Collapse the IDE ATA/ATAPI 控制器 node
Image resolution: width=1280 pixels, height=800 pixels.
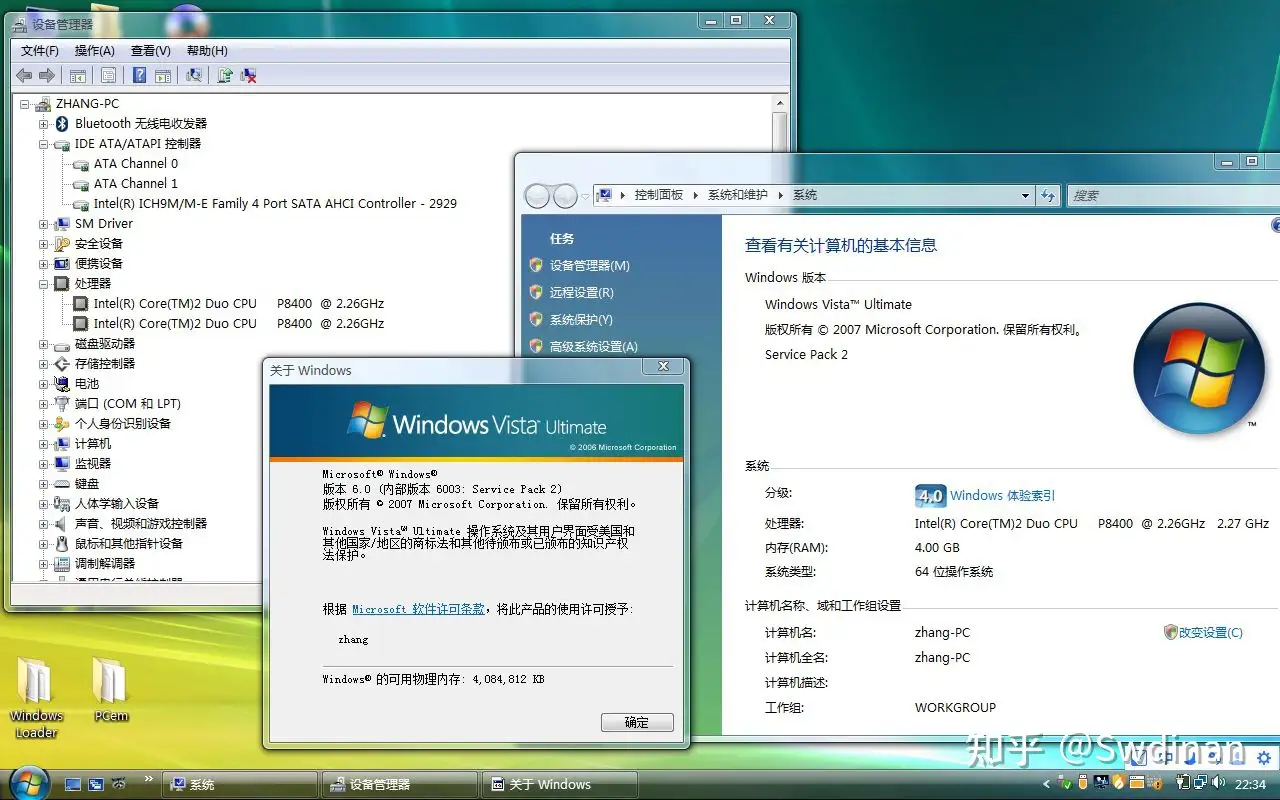pyautogui.click(x=43, y=143)
